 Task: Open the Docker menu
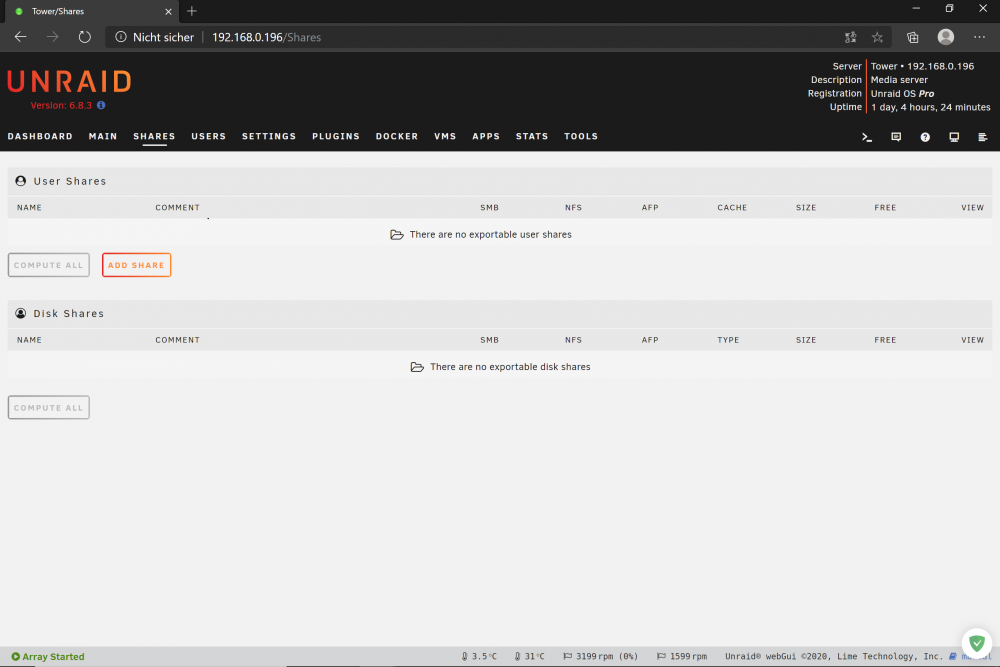click(x=397, y=136)
